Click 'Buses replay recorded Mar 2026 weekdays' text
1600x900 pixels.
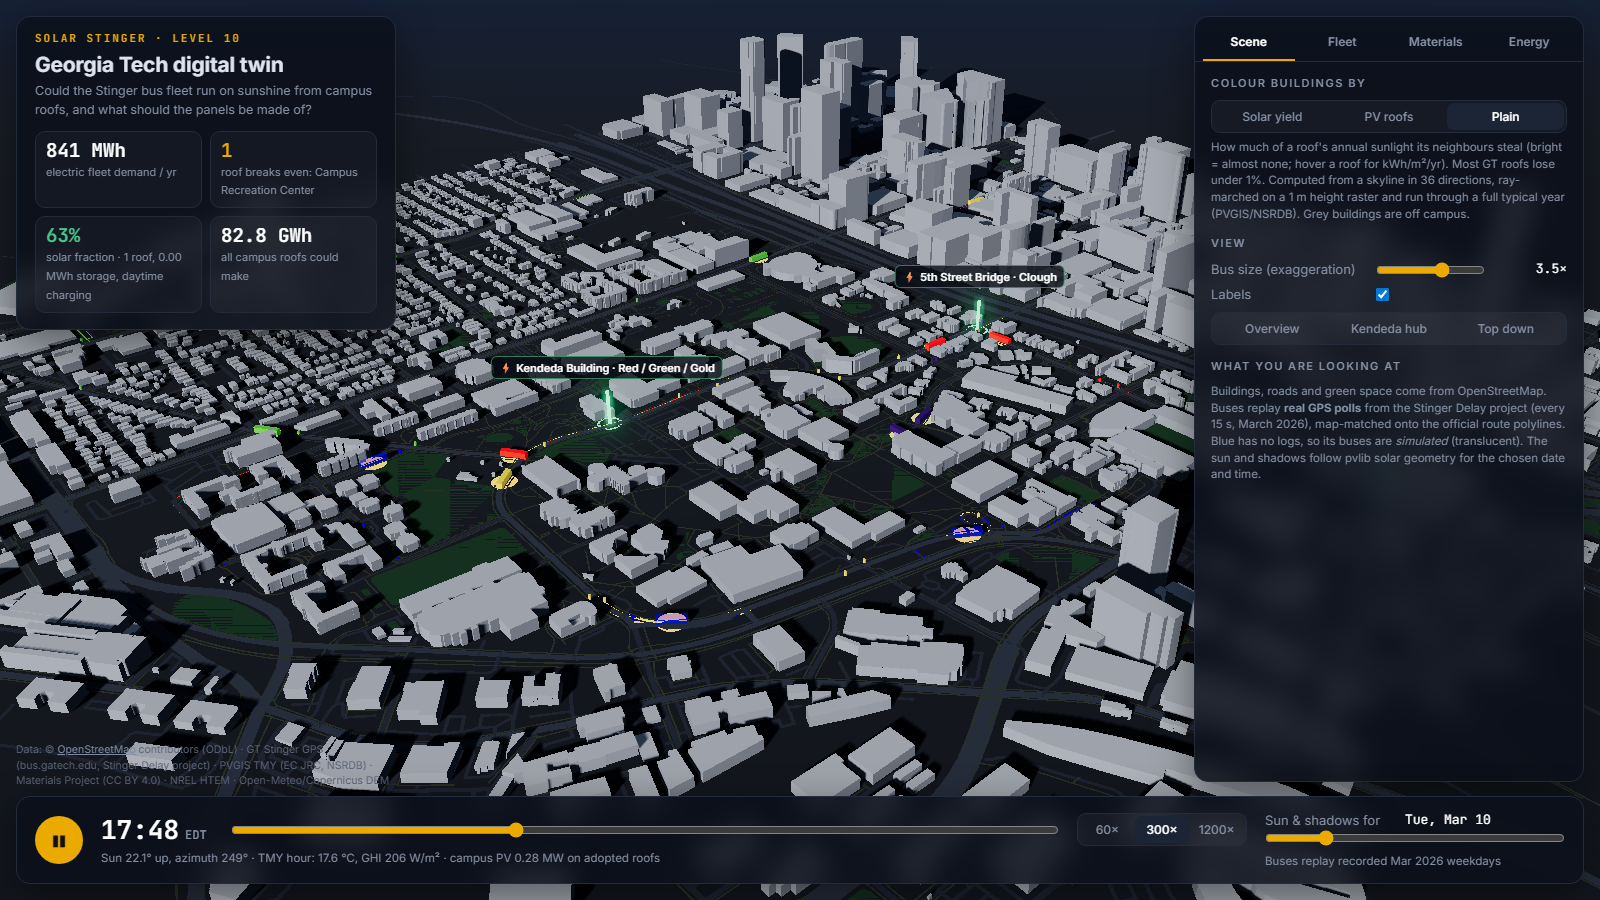(x=1382, y=861)
